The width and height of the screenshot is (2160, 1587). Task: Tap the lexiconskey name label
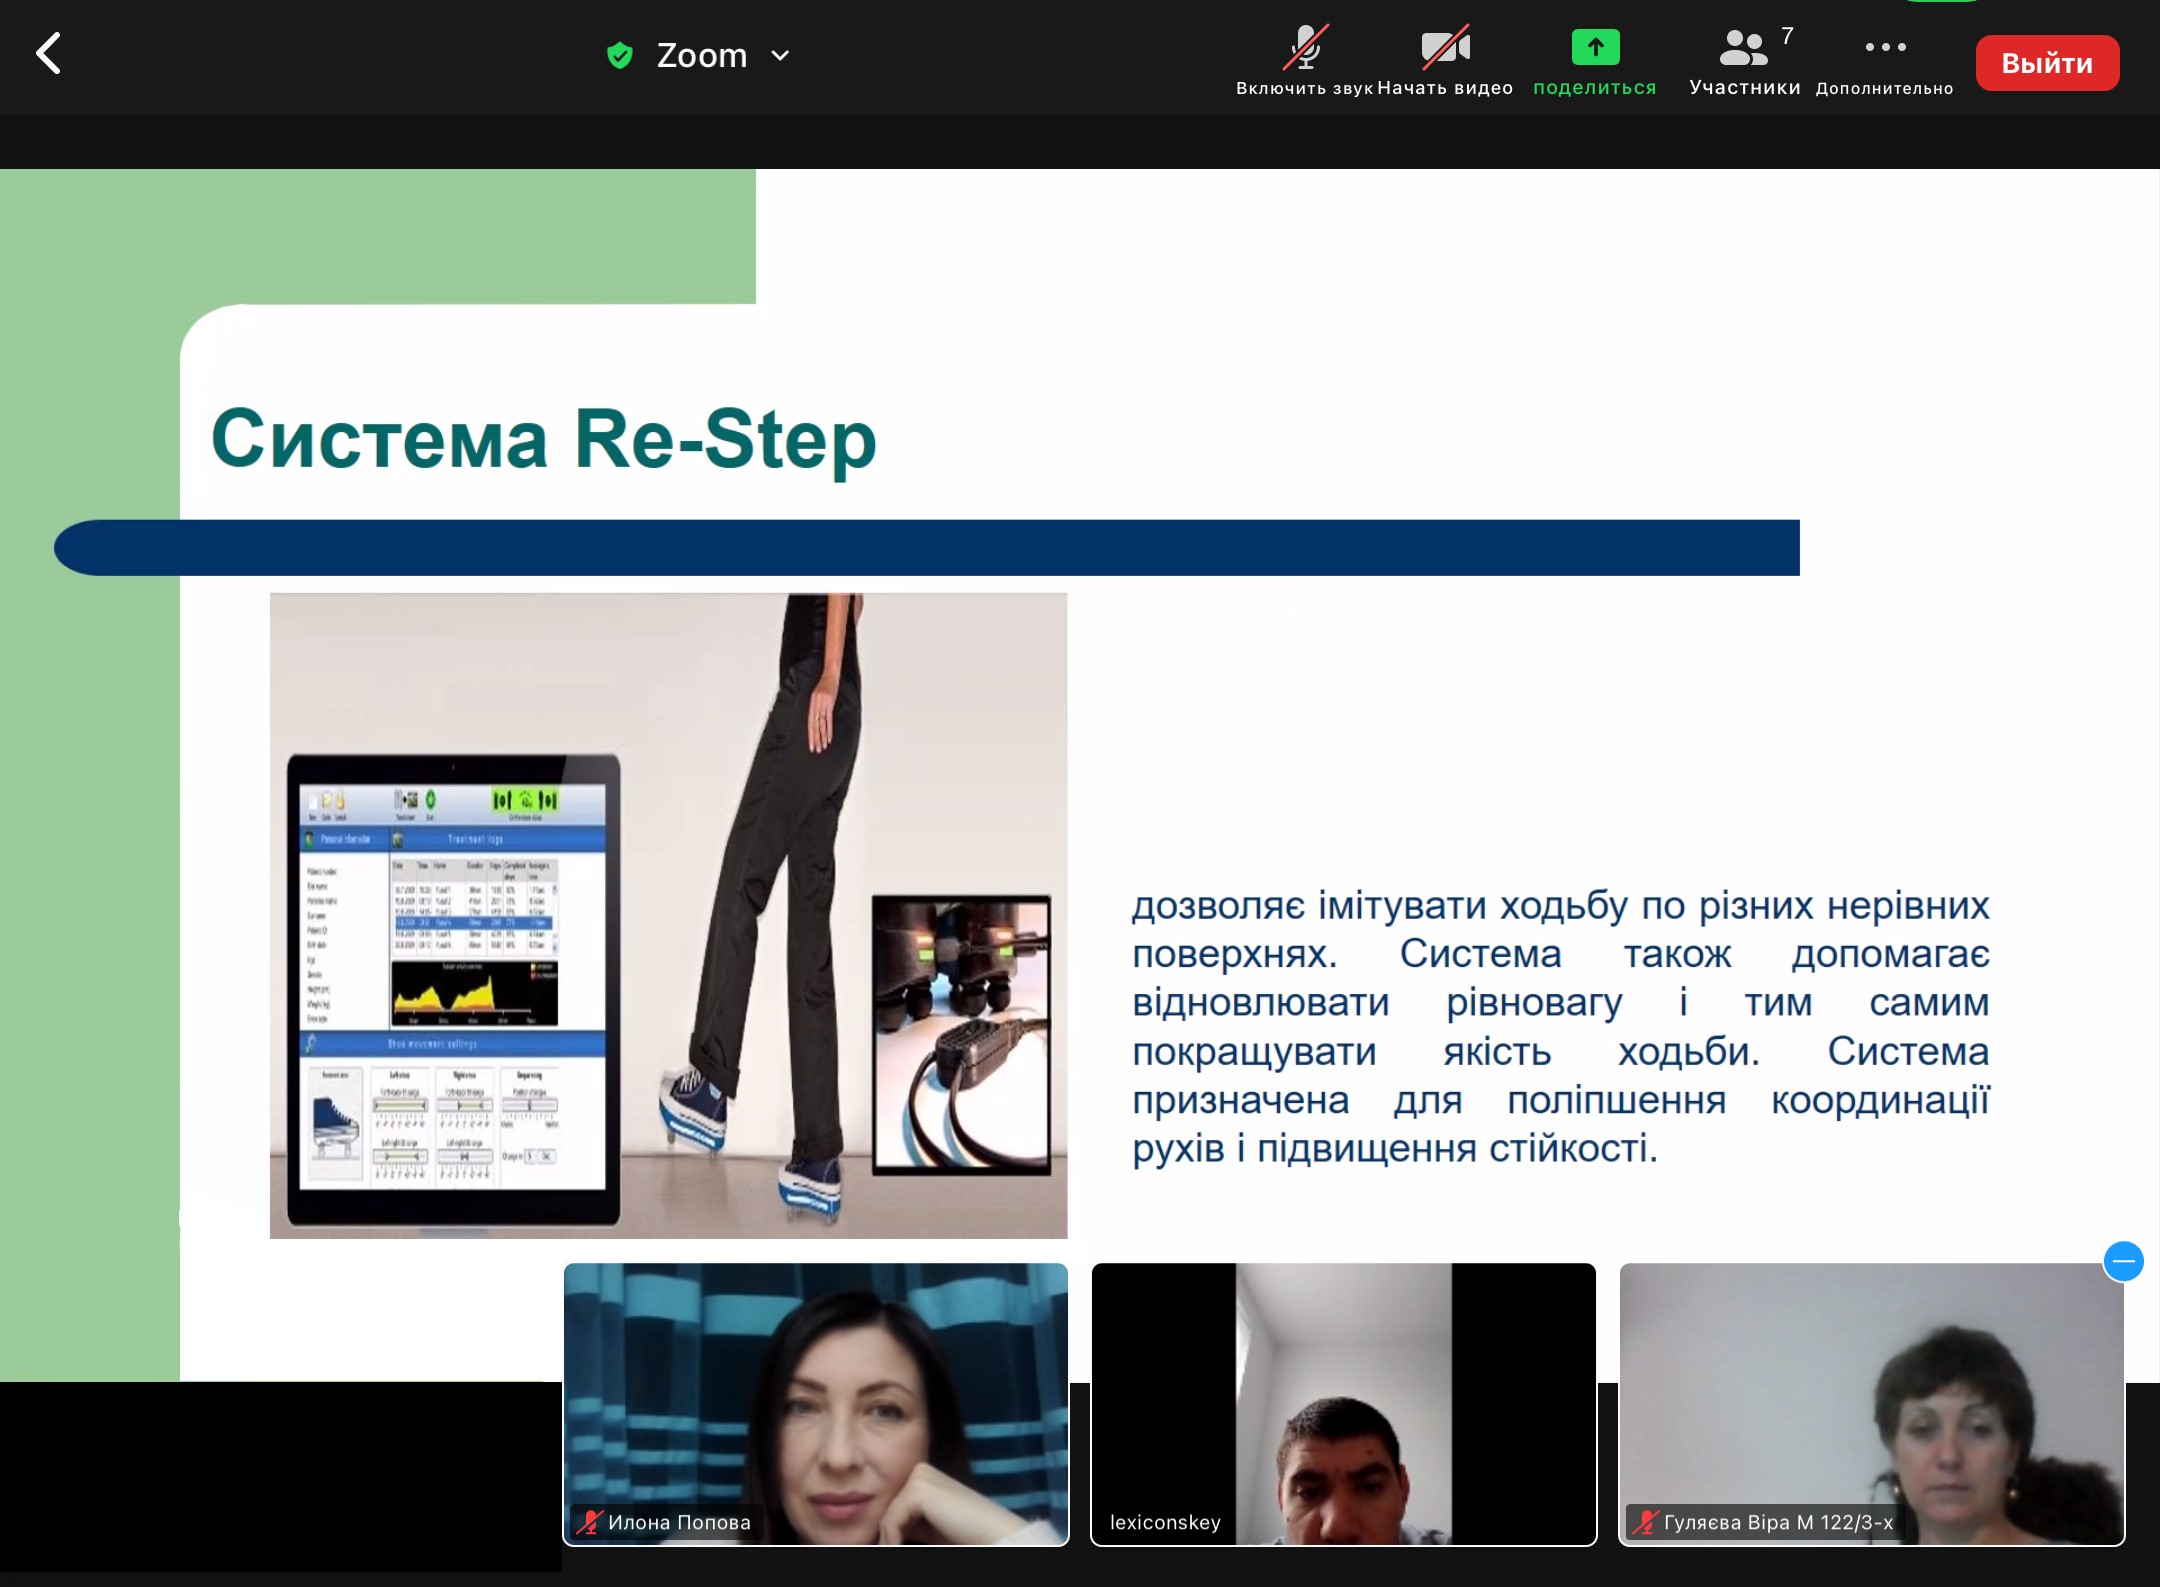click(x=1165, y=1522)
